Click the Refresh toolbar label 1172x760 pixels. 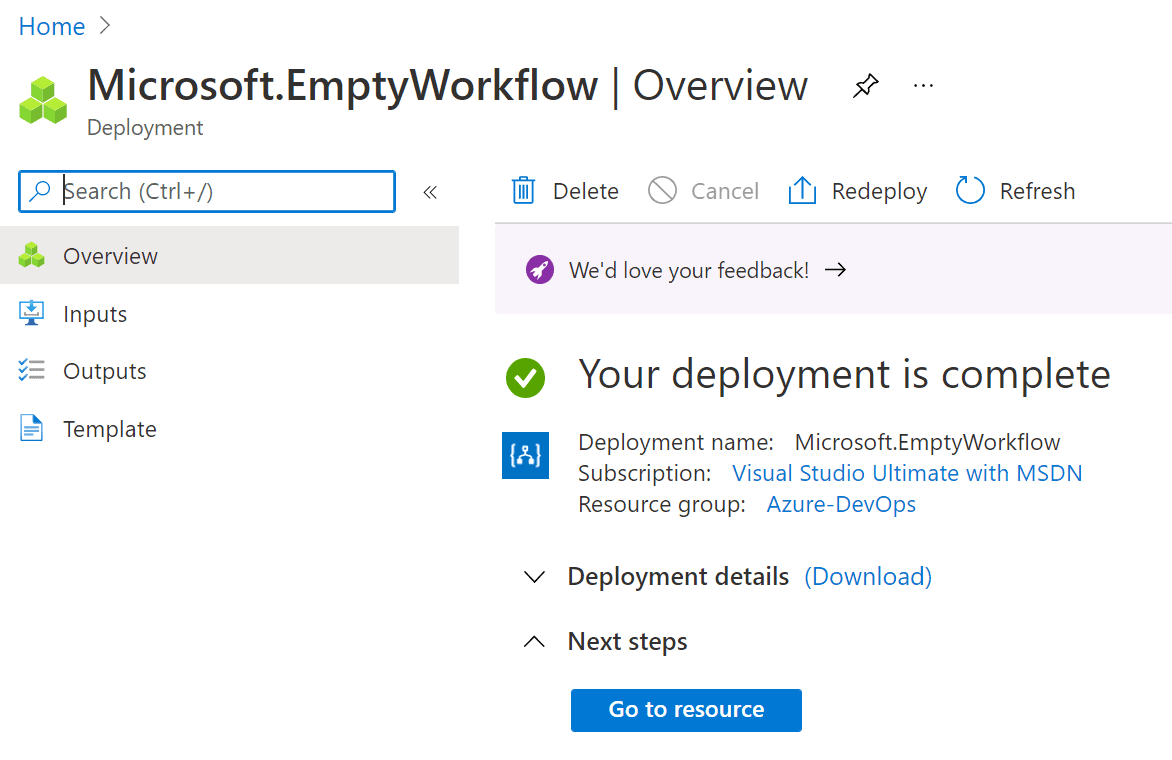click(x=1037, y=191)
